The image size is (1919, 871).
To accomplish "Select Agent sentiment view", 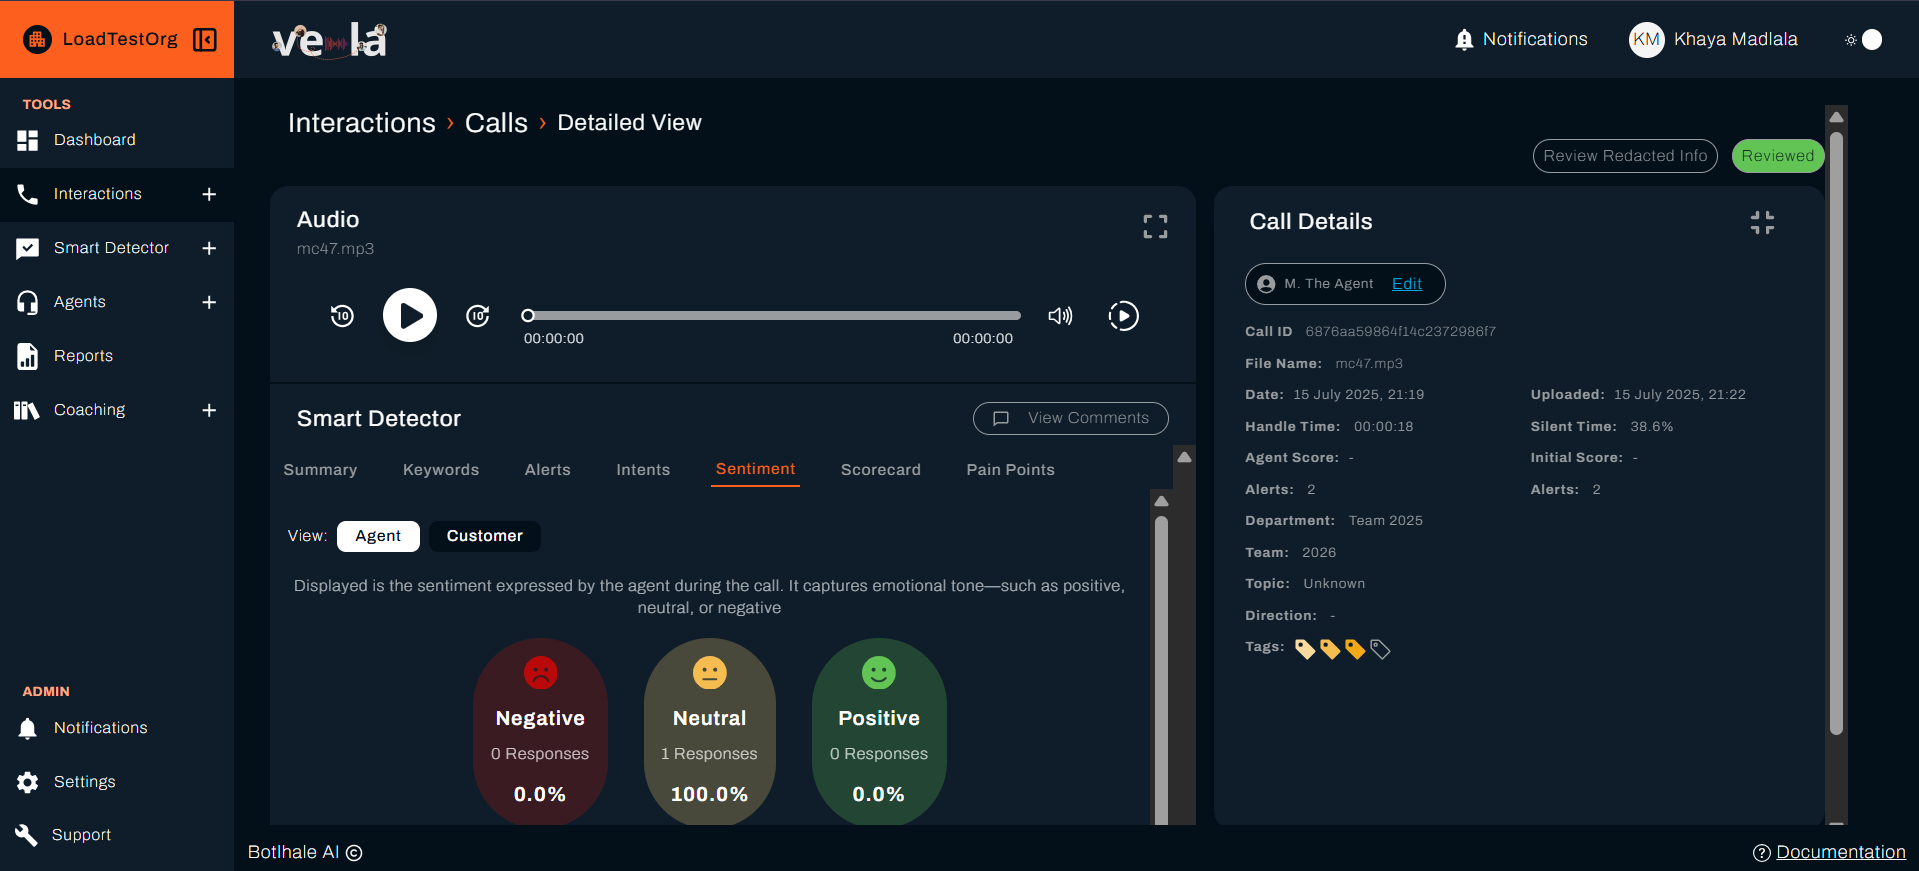I will tap(377, 536).
